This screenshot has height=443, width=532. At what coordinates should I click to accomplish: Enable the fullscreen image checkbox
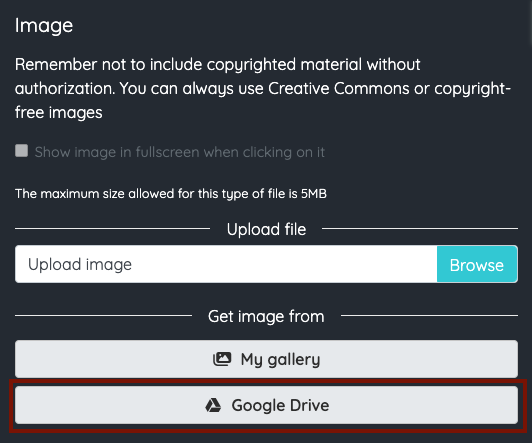pyautogui.click(x=21, y=151)
